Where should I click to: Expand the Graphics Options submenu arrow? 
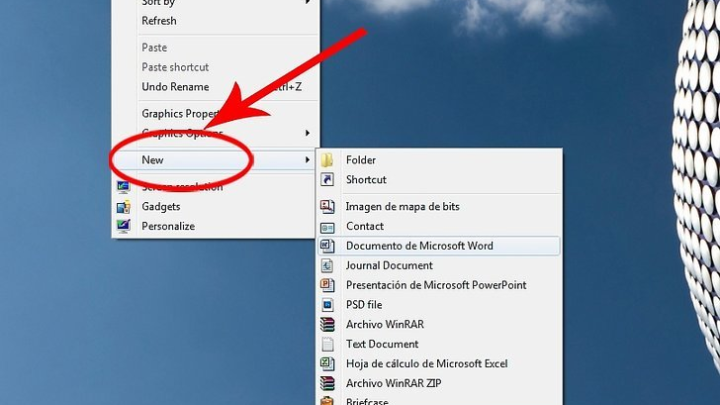pyautogui.click(x=307, y=133)
